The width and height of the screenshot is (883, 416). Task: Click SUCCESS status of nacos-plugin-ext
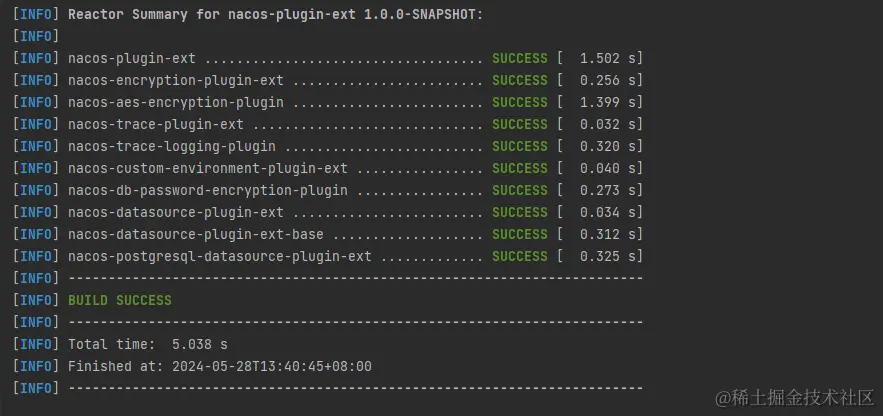[520, 59]
